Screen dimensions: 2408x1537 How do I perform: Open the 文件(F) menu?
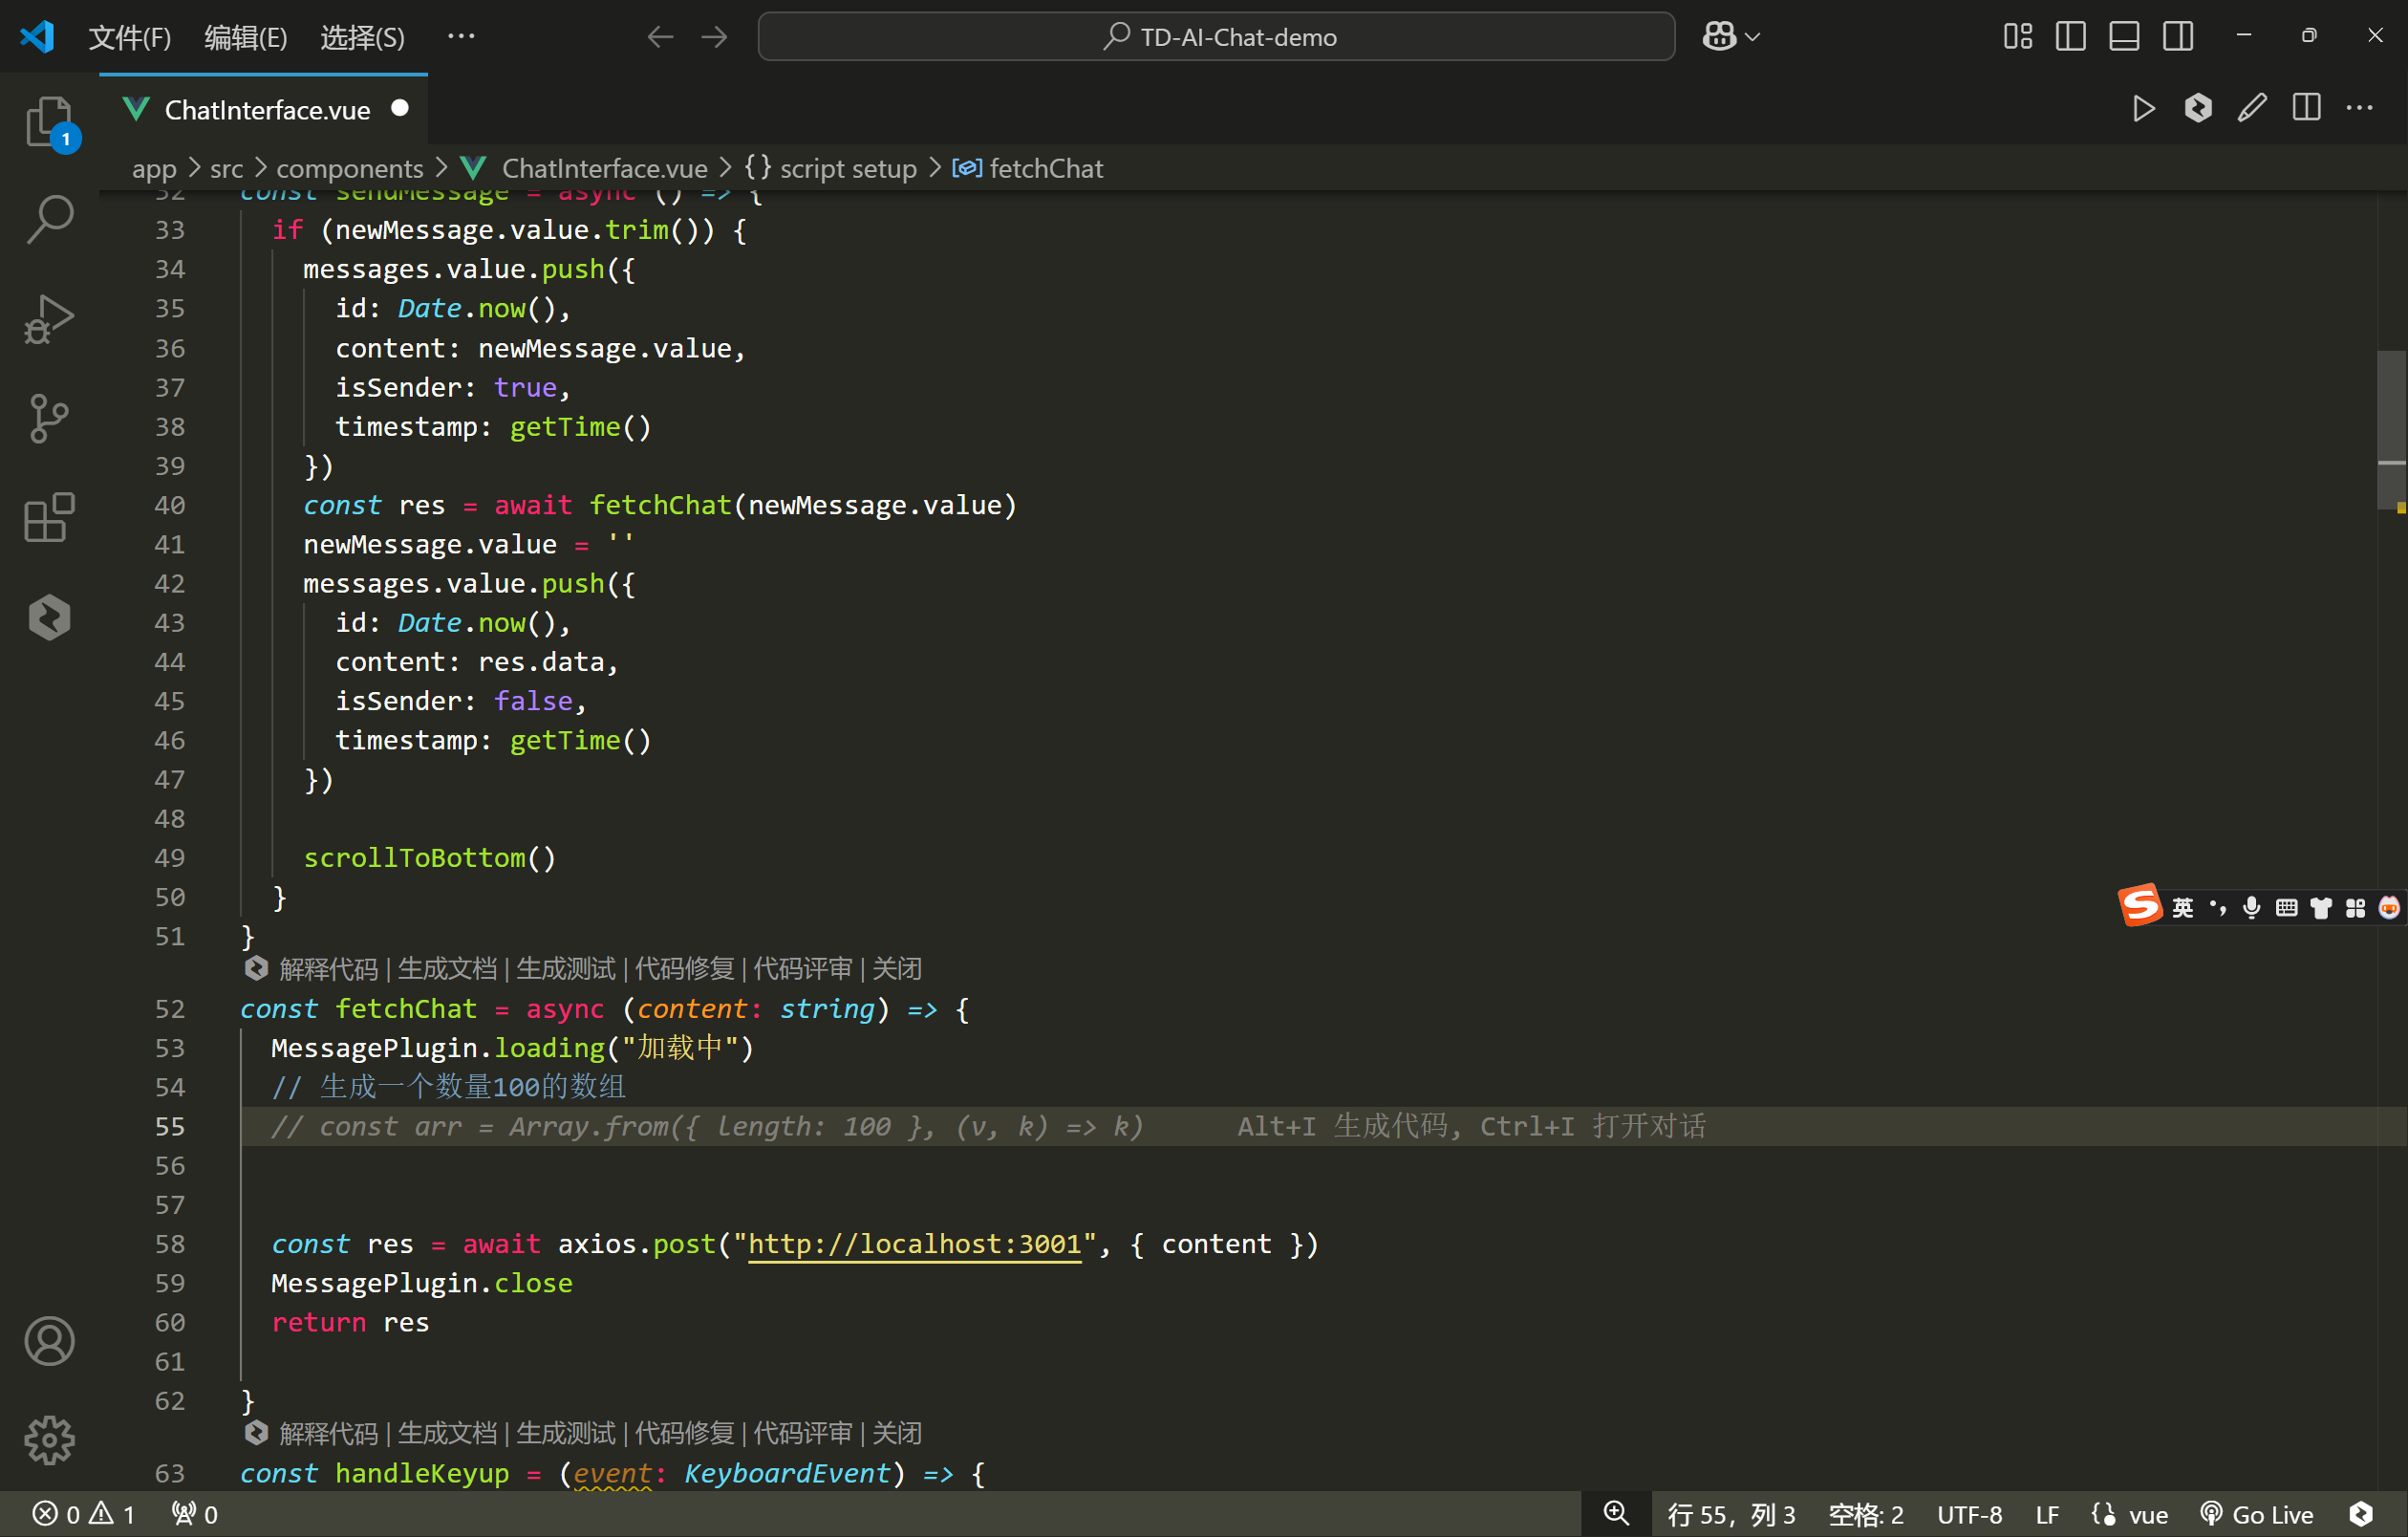(x=130, y=37)
